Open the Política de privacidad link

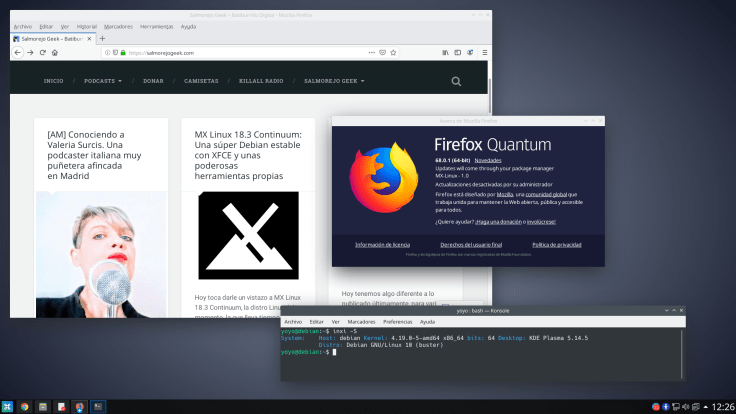(x=558, y=244)
